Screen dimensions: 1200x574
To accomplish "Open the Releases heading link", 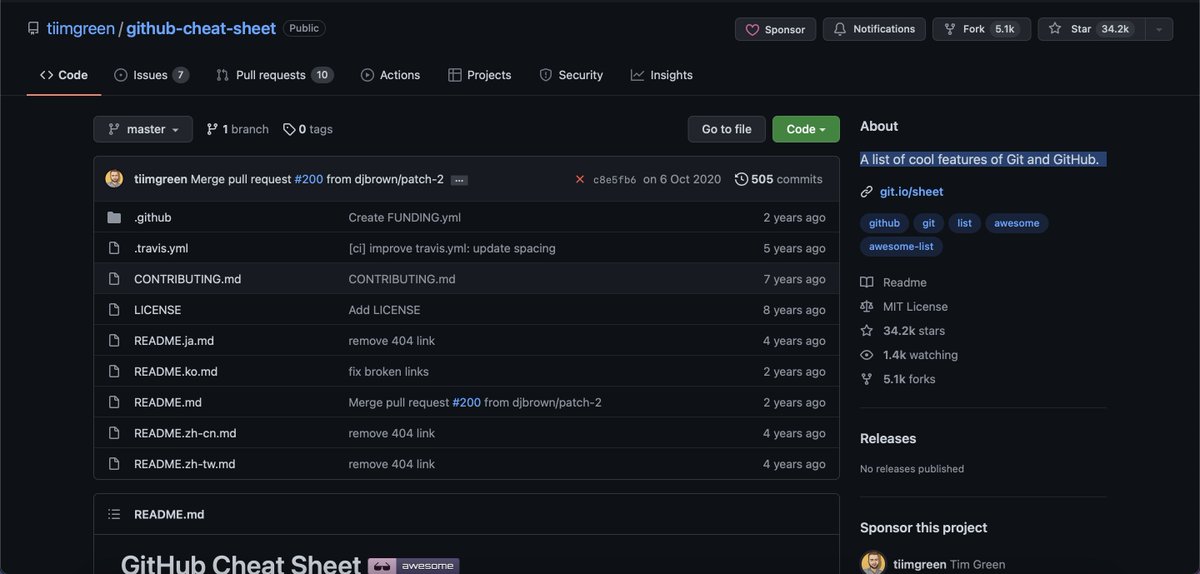I will click(888, 438).
